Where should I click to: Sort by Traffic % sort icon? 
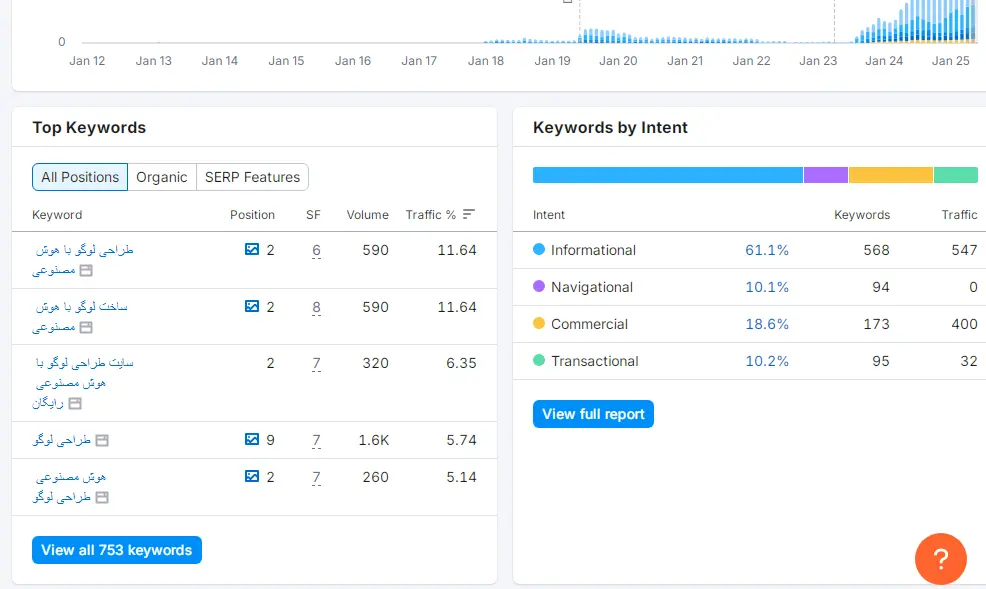pos(468,214)
